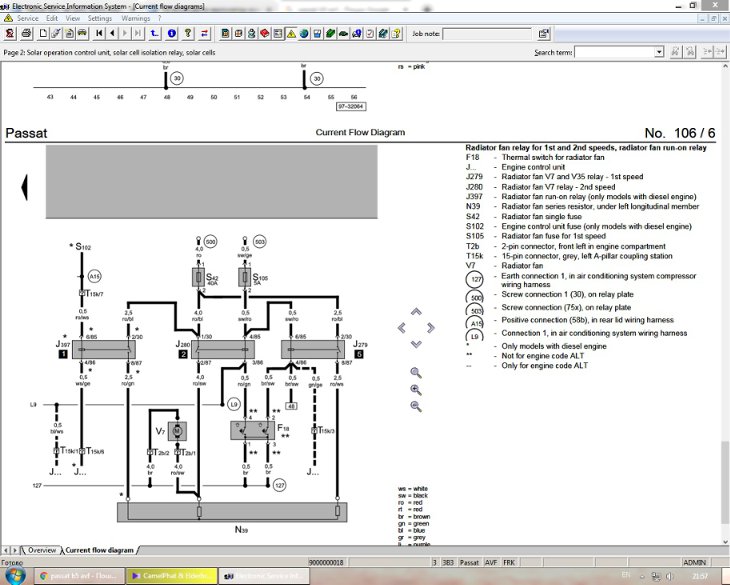
Task: Pan diagram right with right arrow
Action: [431, 328]
